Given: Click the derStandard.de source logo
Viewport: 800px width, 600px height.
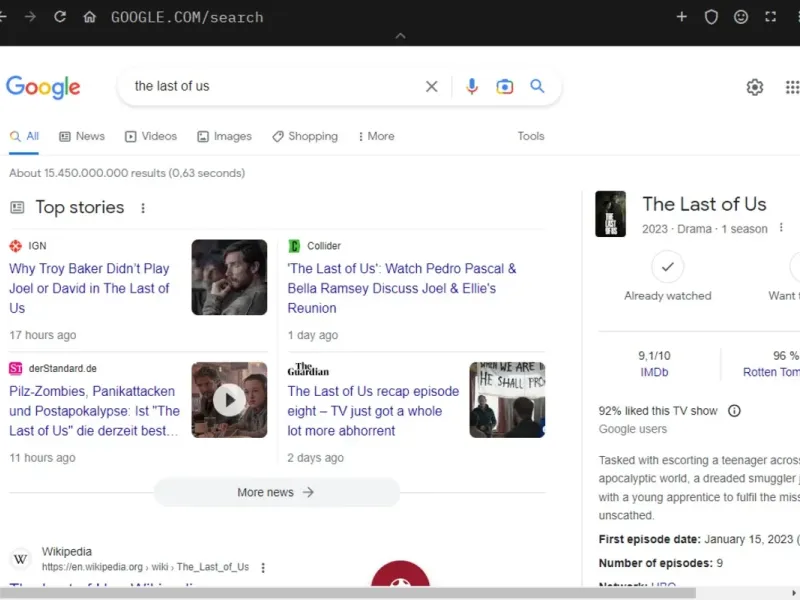Looking at the screenshot, I should click(15, 368).
